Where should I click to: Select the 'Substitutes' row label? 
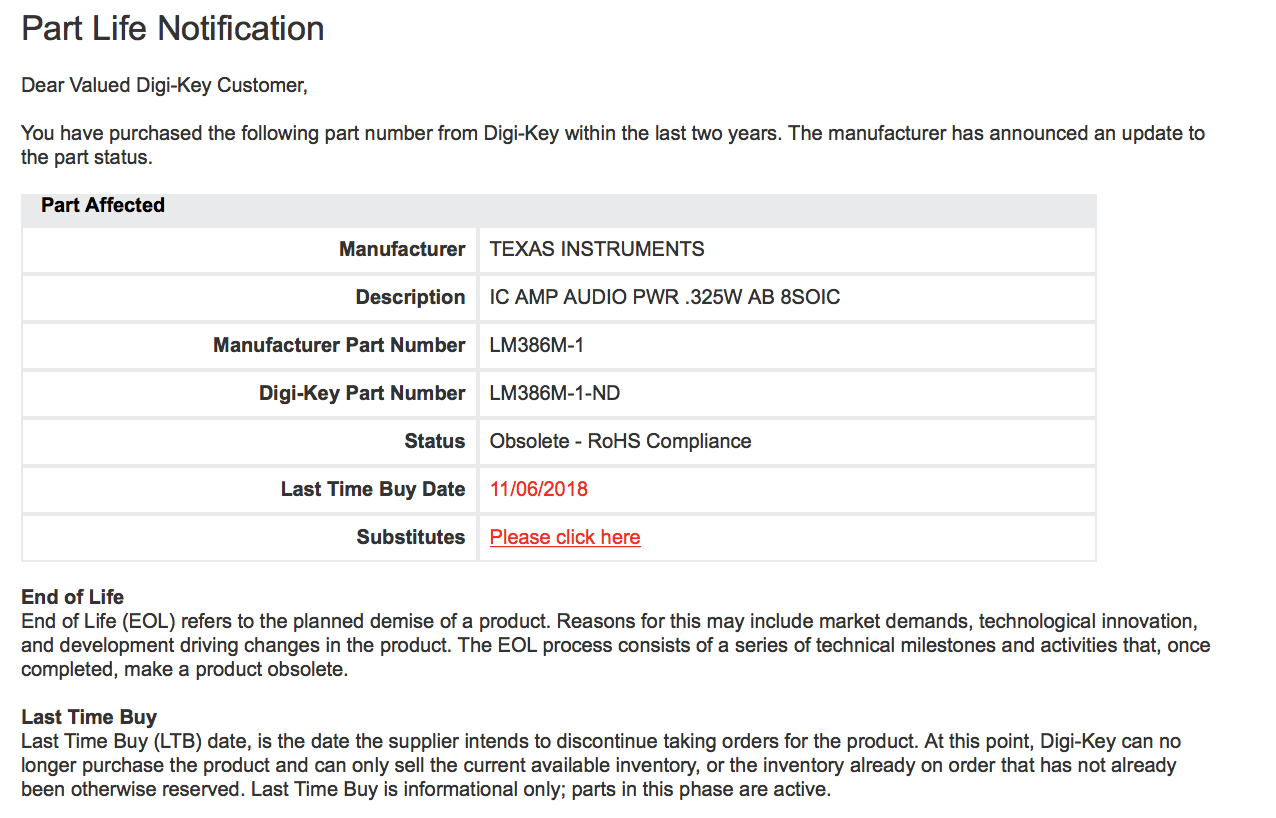[411, 537]
